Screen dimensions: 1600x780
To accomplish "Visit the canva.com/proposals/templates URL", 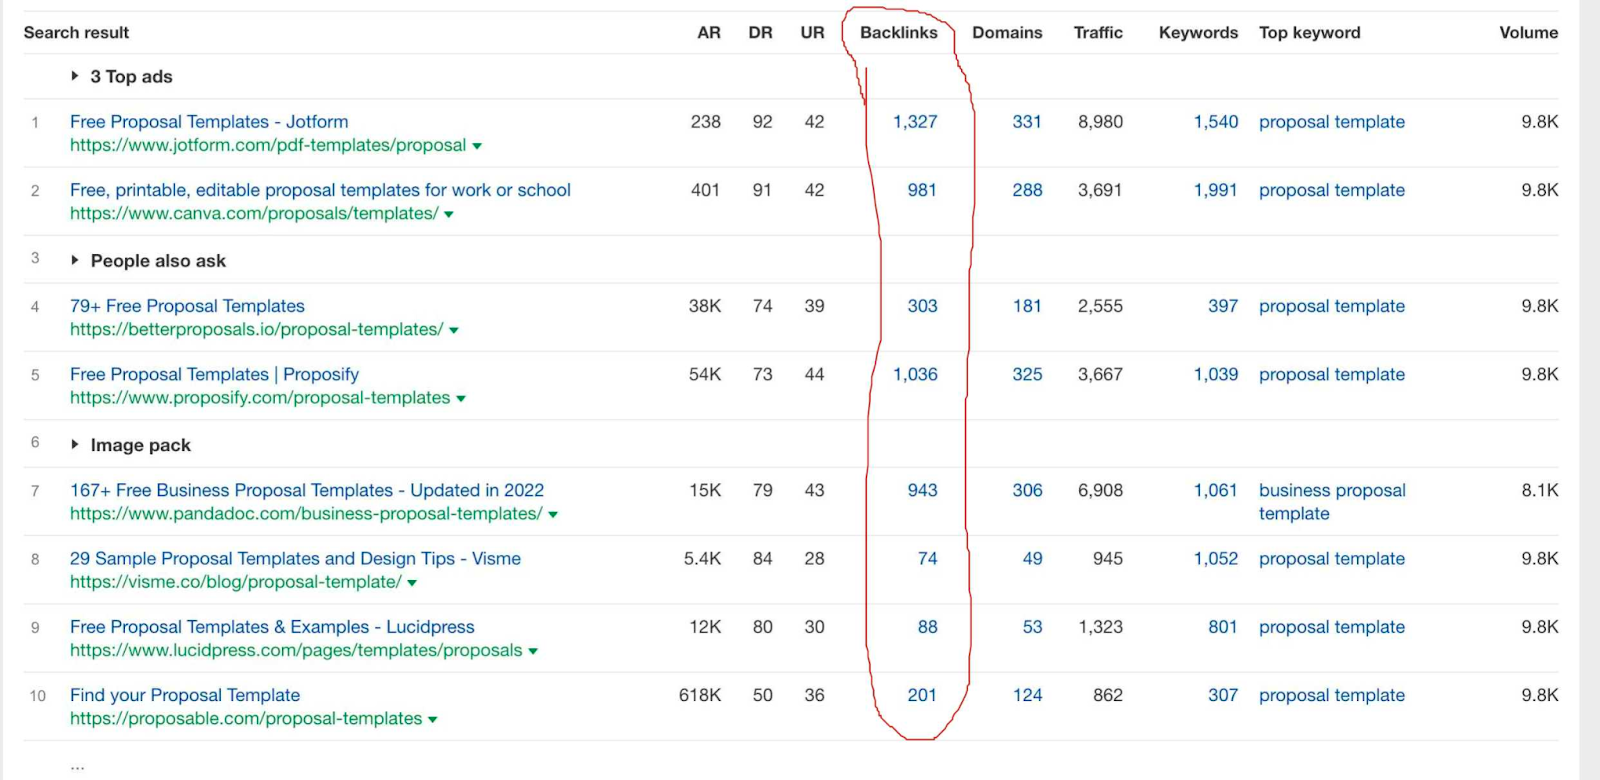I will click(254, 213).
